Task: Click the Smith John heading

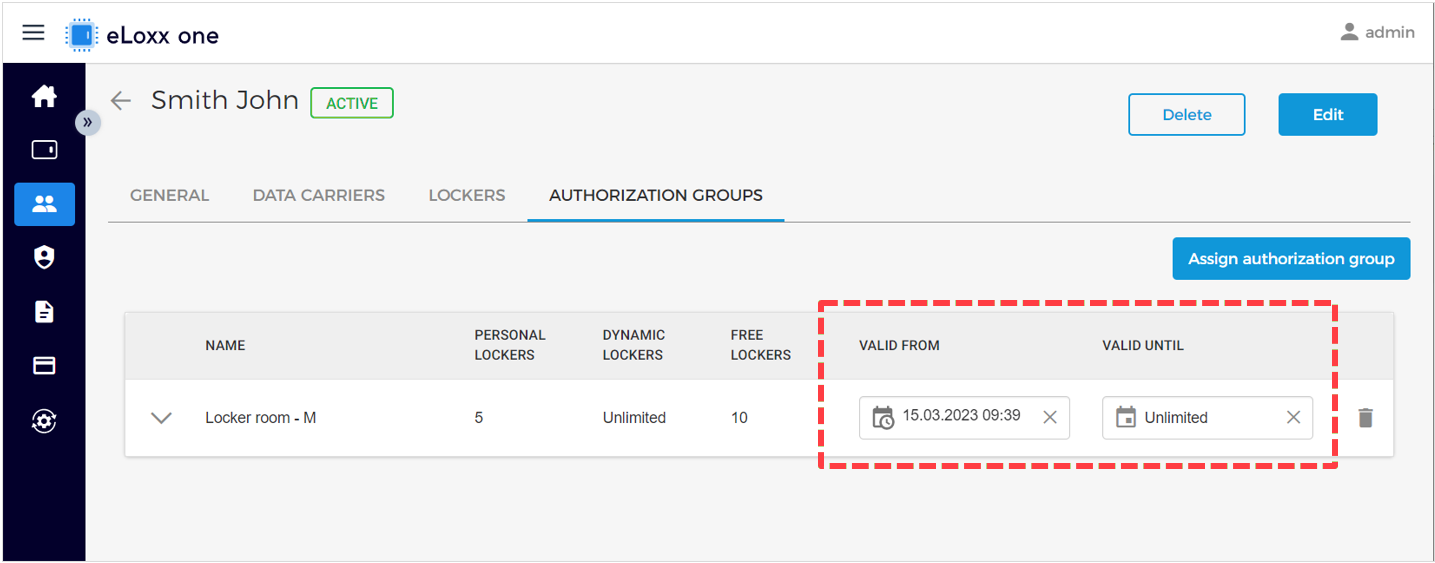Action: point(225,100)
